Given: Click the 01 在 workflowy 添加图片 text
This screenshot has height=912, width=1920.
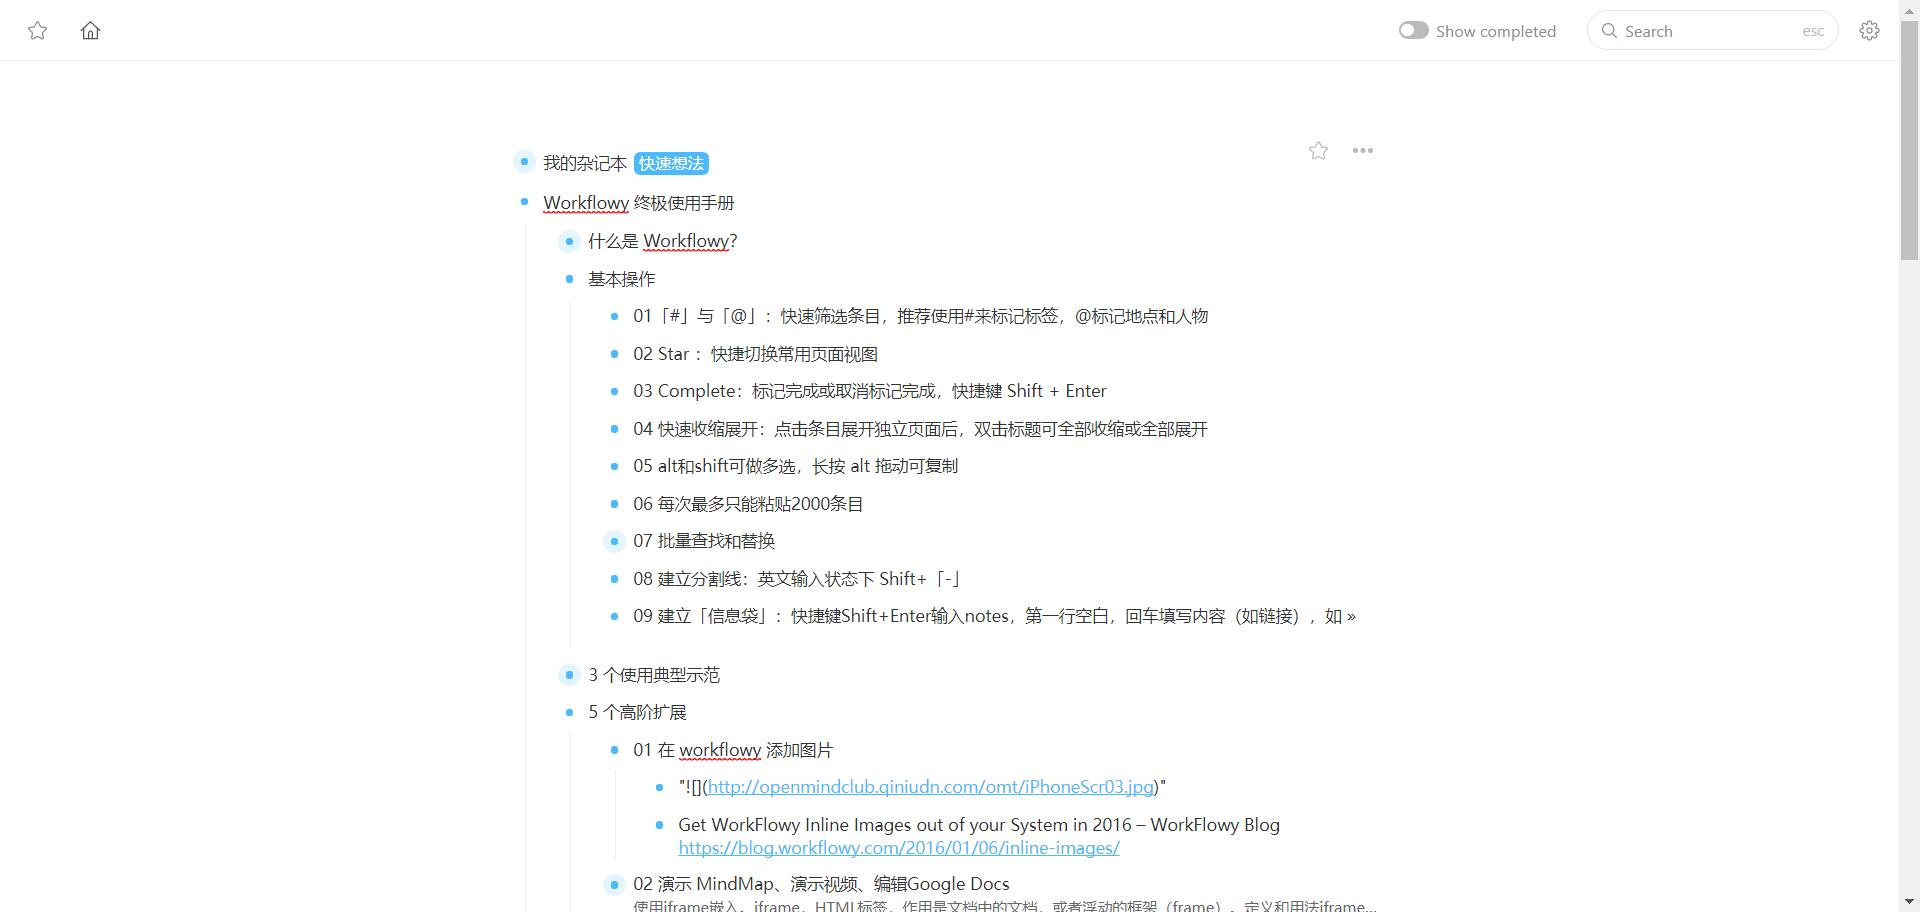Looking at the screenshot, I should pyautogui.click(x=733, y=750).
